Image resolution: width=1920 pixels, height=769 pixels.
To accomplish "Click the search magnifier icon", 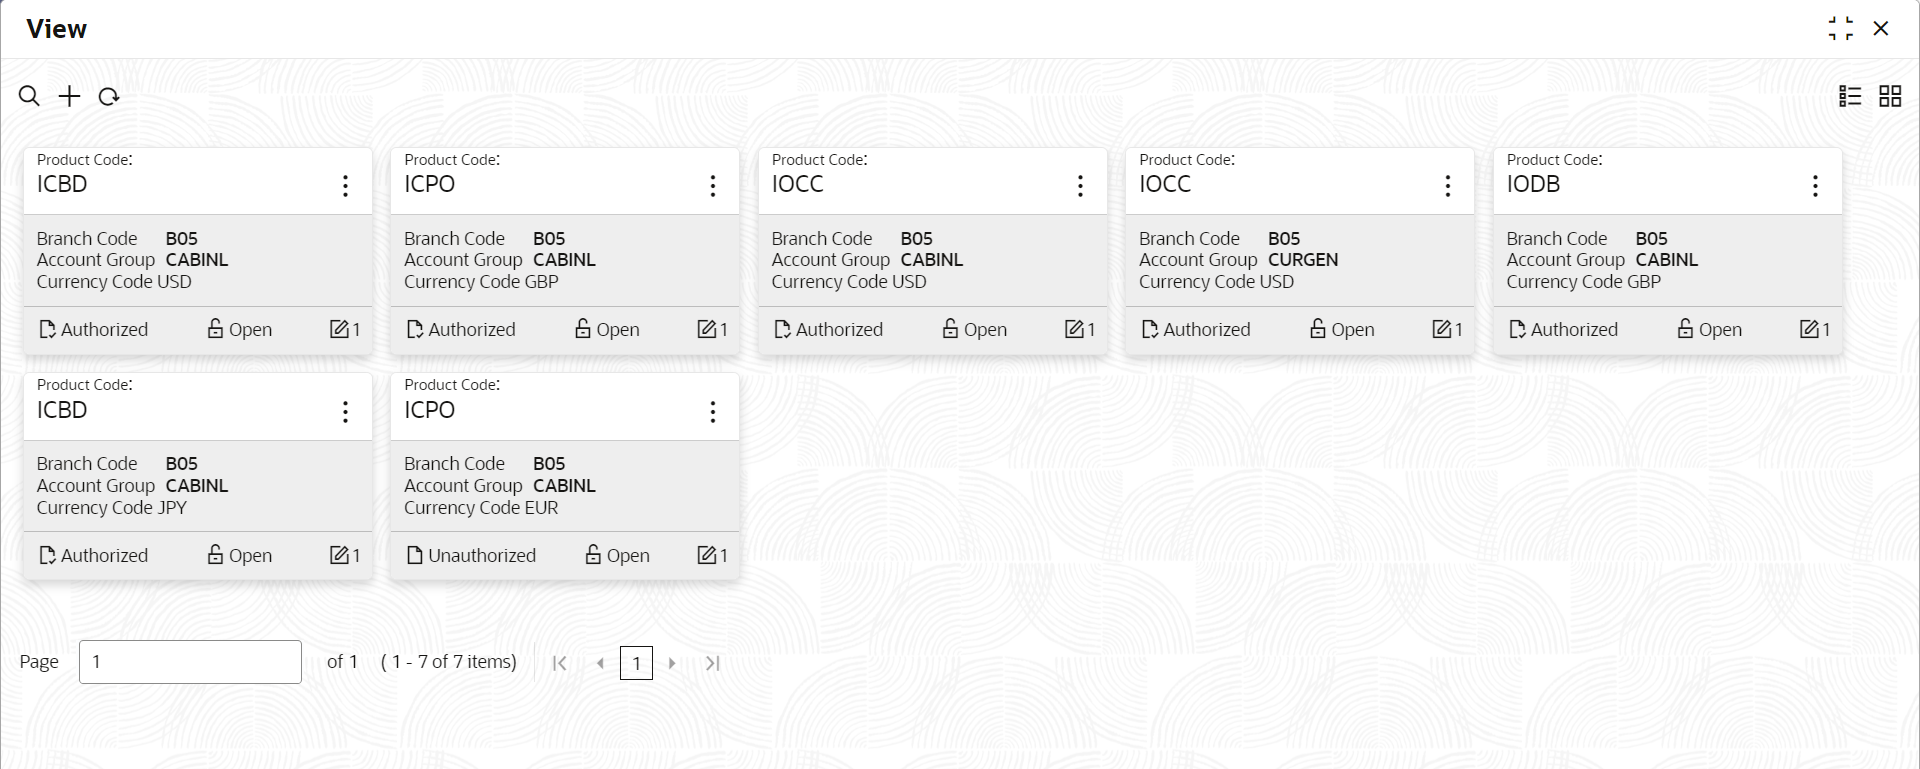I will [30, 96].
